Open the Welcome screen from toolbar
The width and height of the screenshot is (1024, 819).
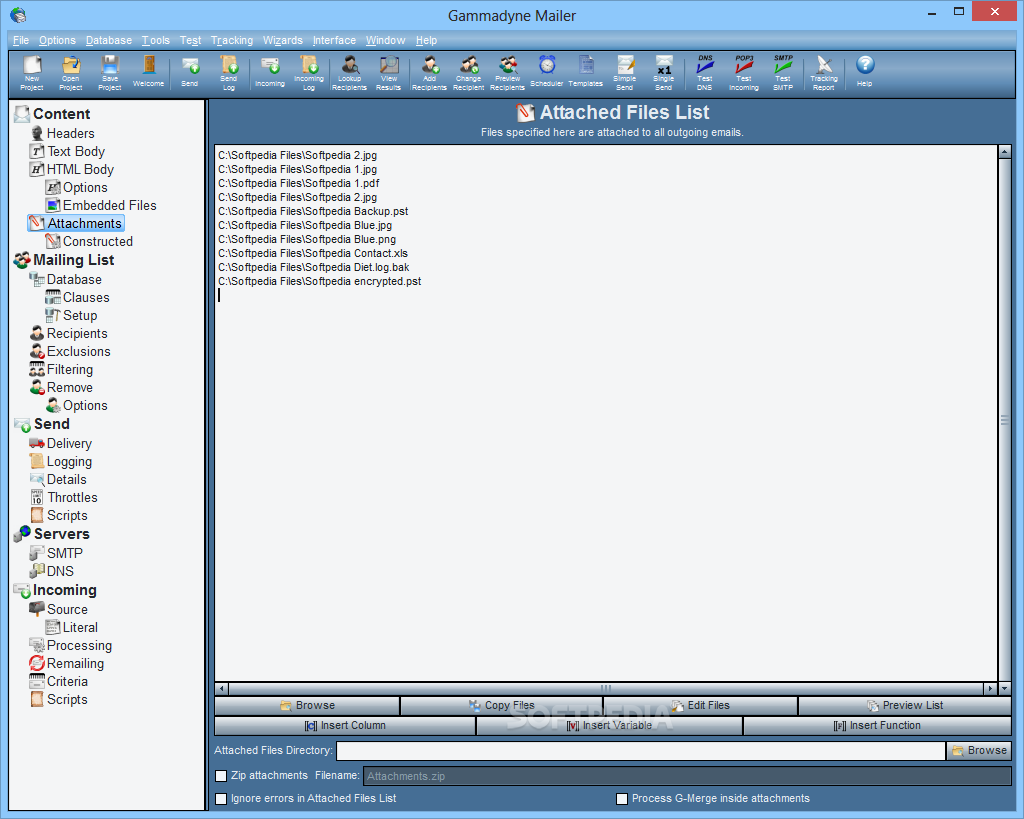pos(149,72)
